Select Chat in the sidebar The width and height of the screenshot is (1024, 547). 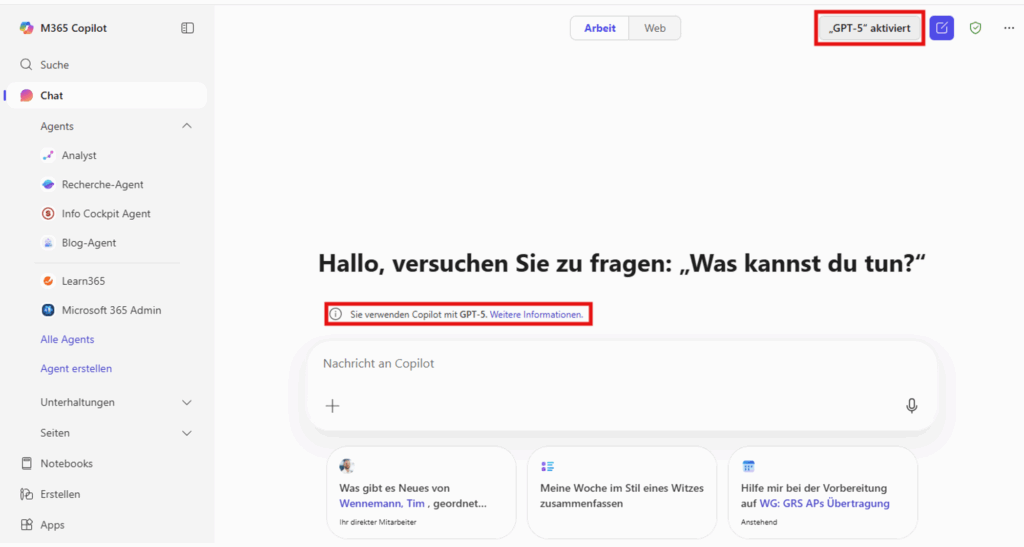(x=106, y=95)
